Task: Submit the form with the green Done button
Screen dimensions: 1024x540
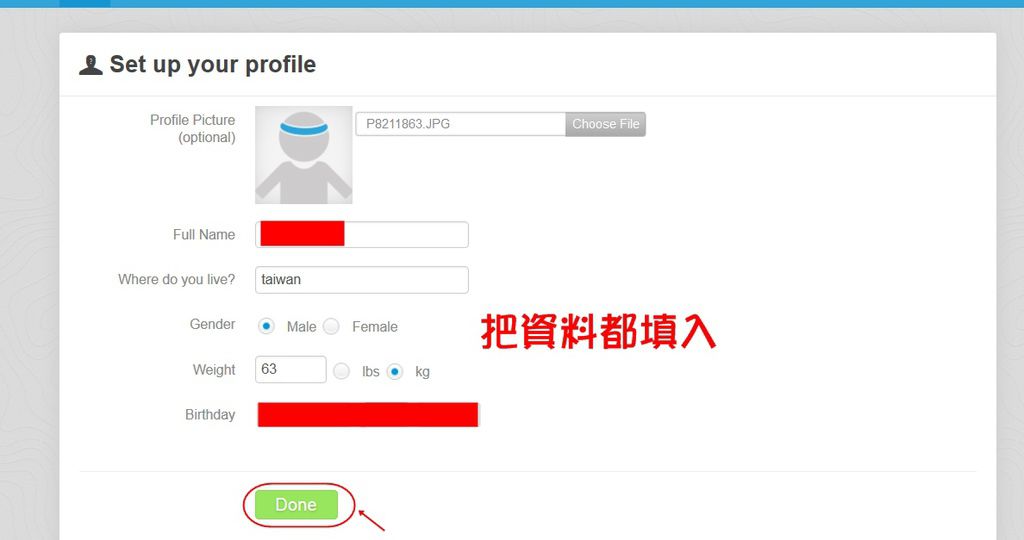Action: (x=296, y=505)
